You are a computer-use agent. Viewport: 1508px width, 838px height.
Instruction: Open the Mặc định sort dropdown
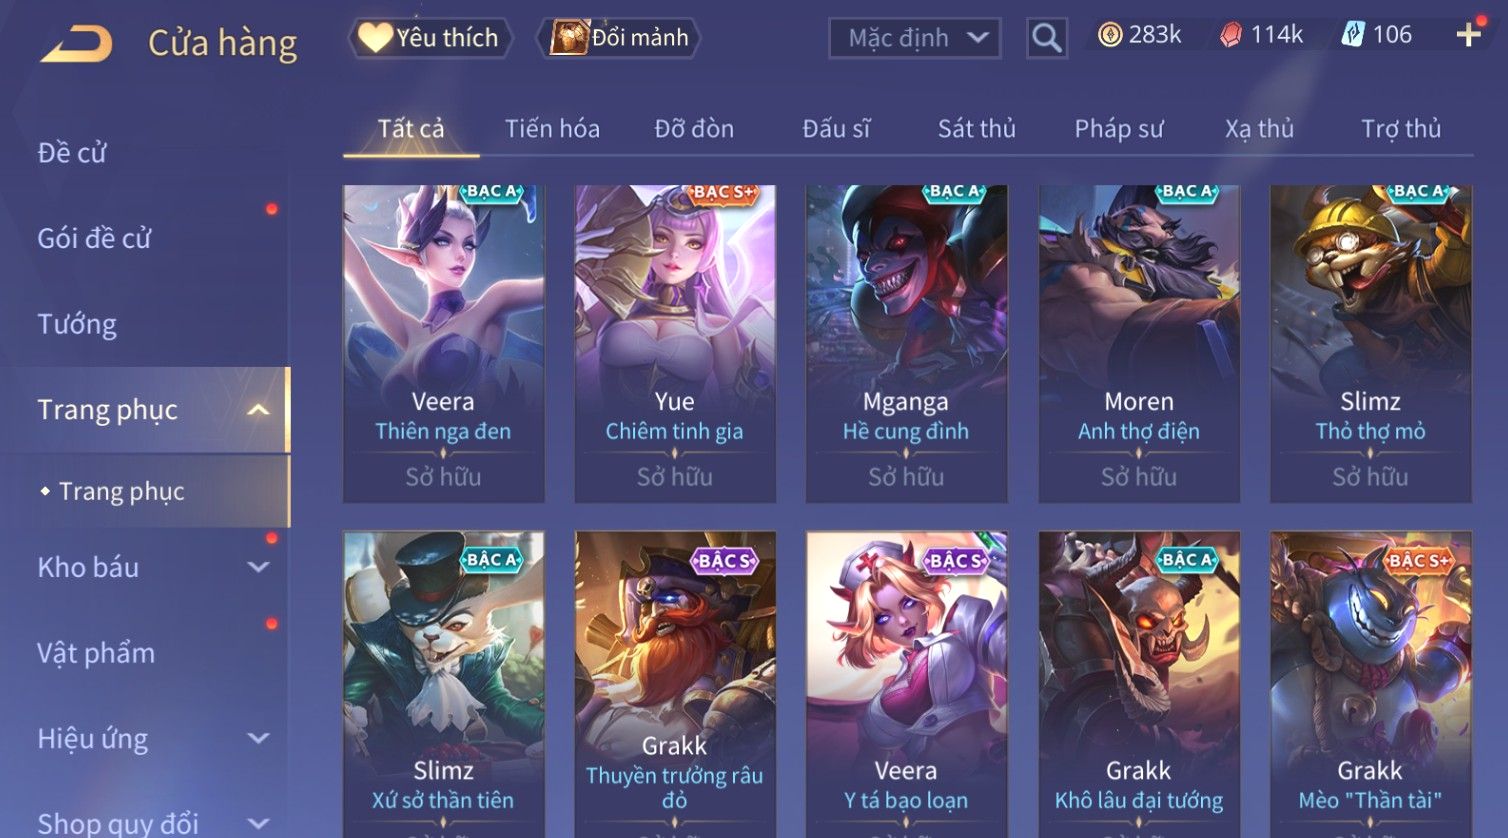point(914,38)
